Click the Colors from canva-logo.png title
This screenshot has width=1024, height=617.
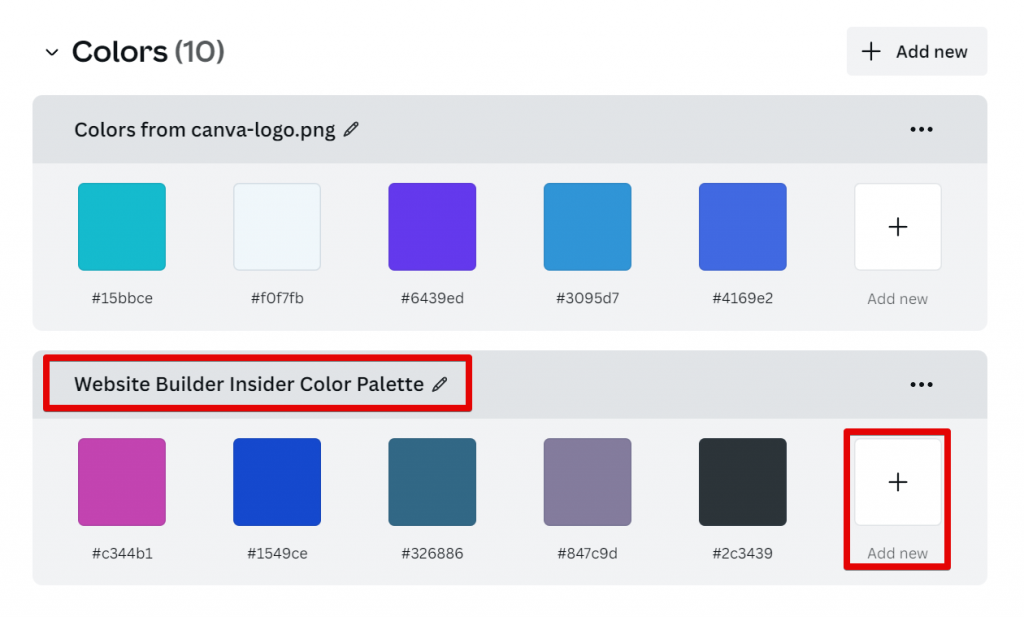click(x=205, y=129)
